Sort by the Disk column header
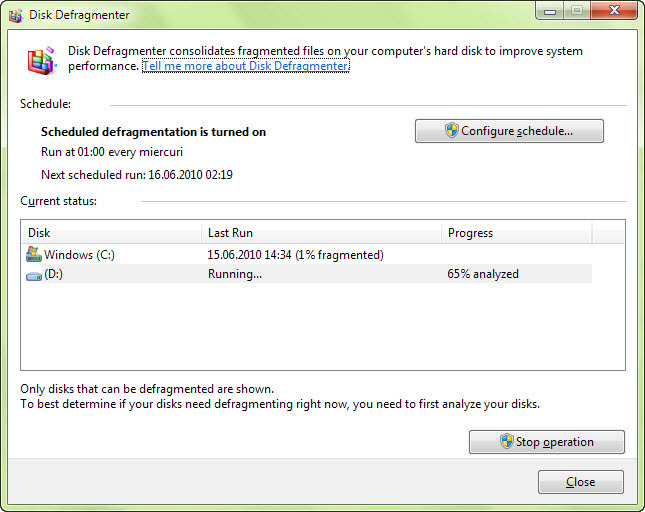The height and width of the screenshot is (512, 645). pyautogui.click(x=111, y=232)
